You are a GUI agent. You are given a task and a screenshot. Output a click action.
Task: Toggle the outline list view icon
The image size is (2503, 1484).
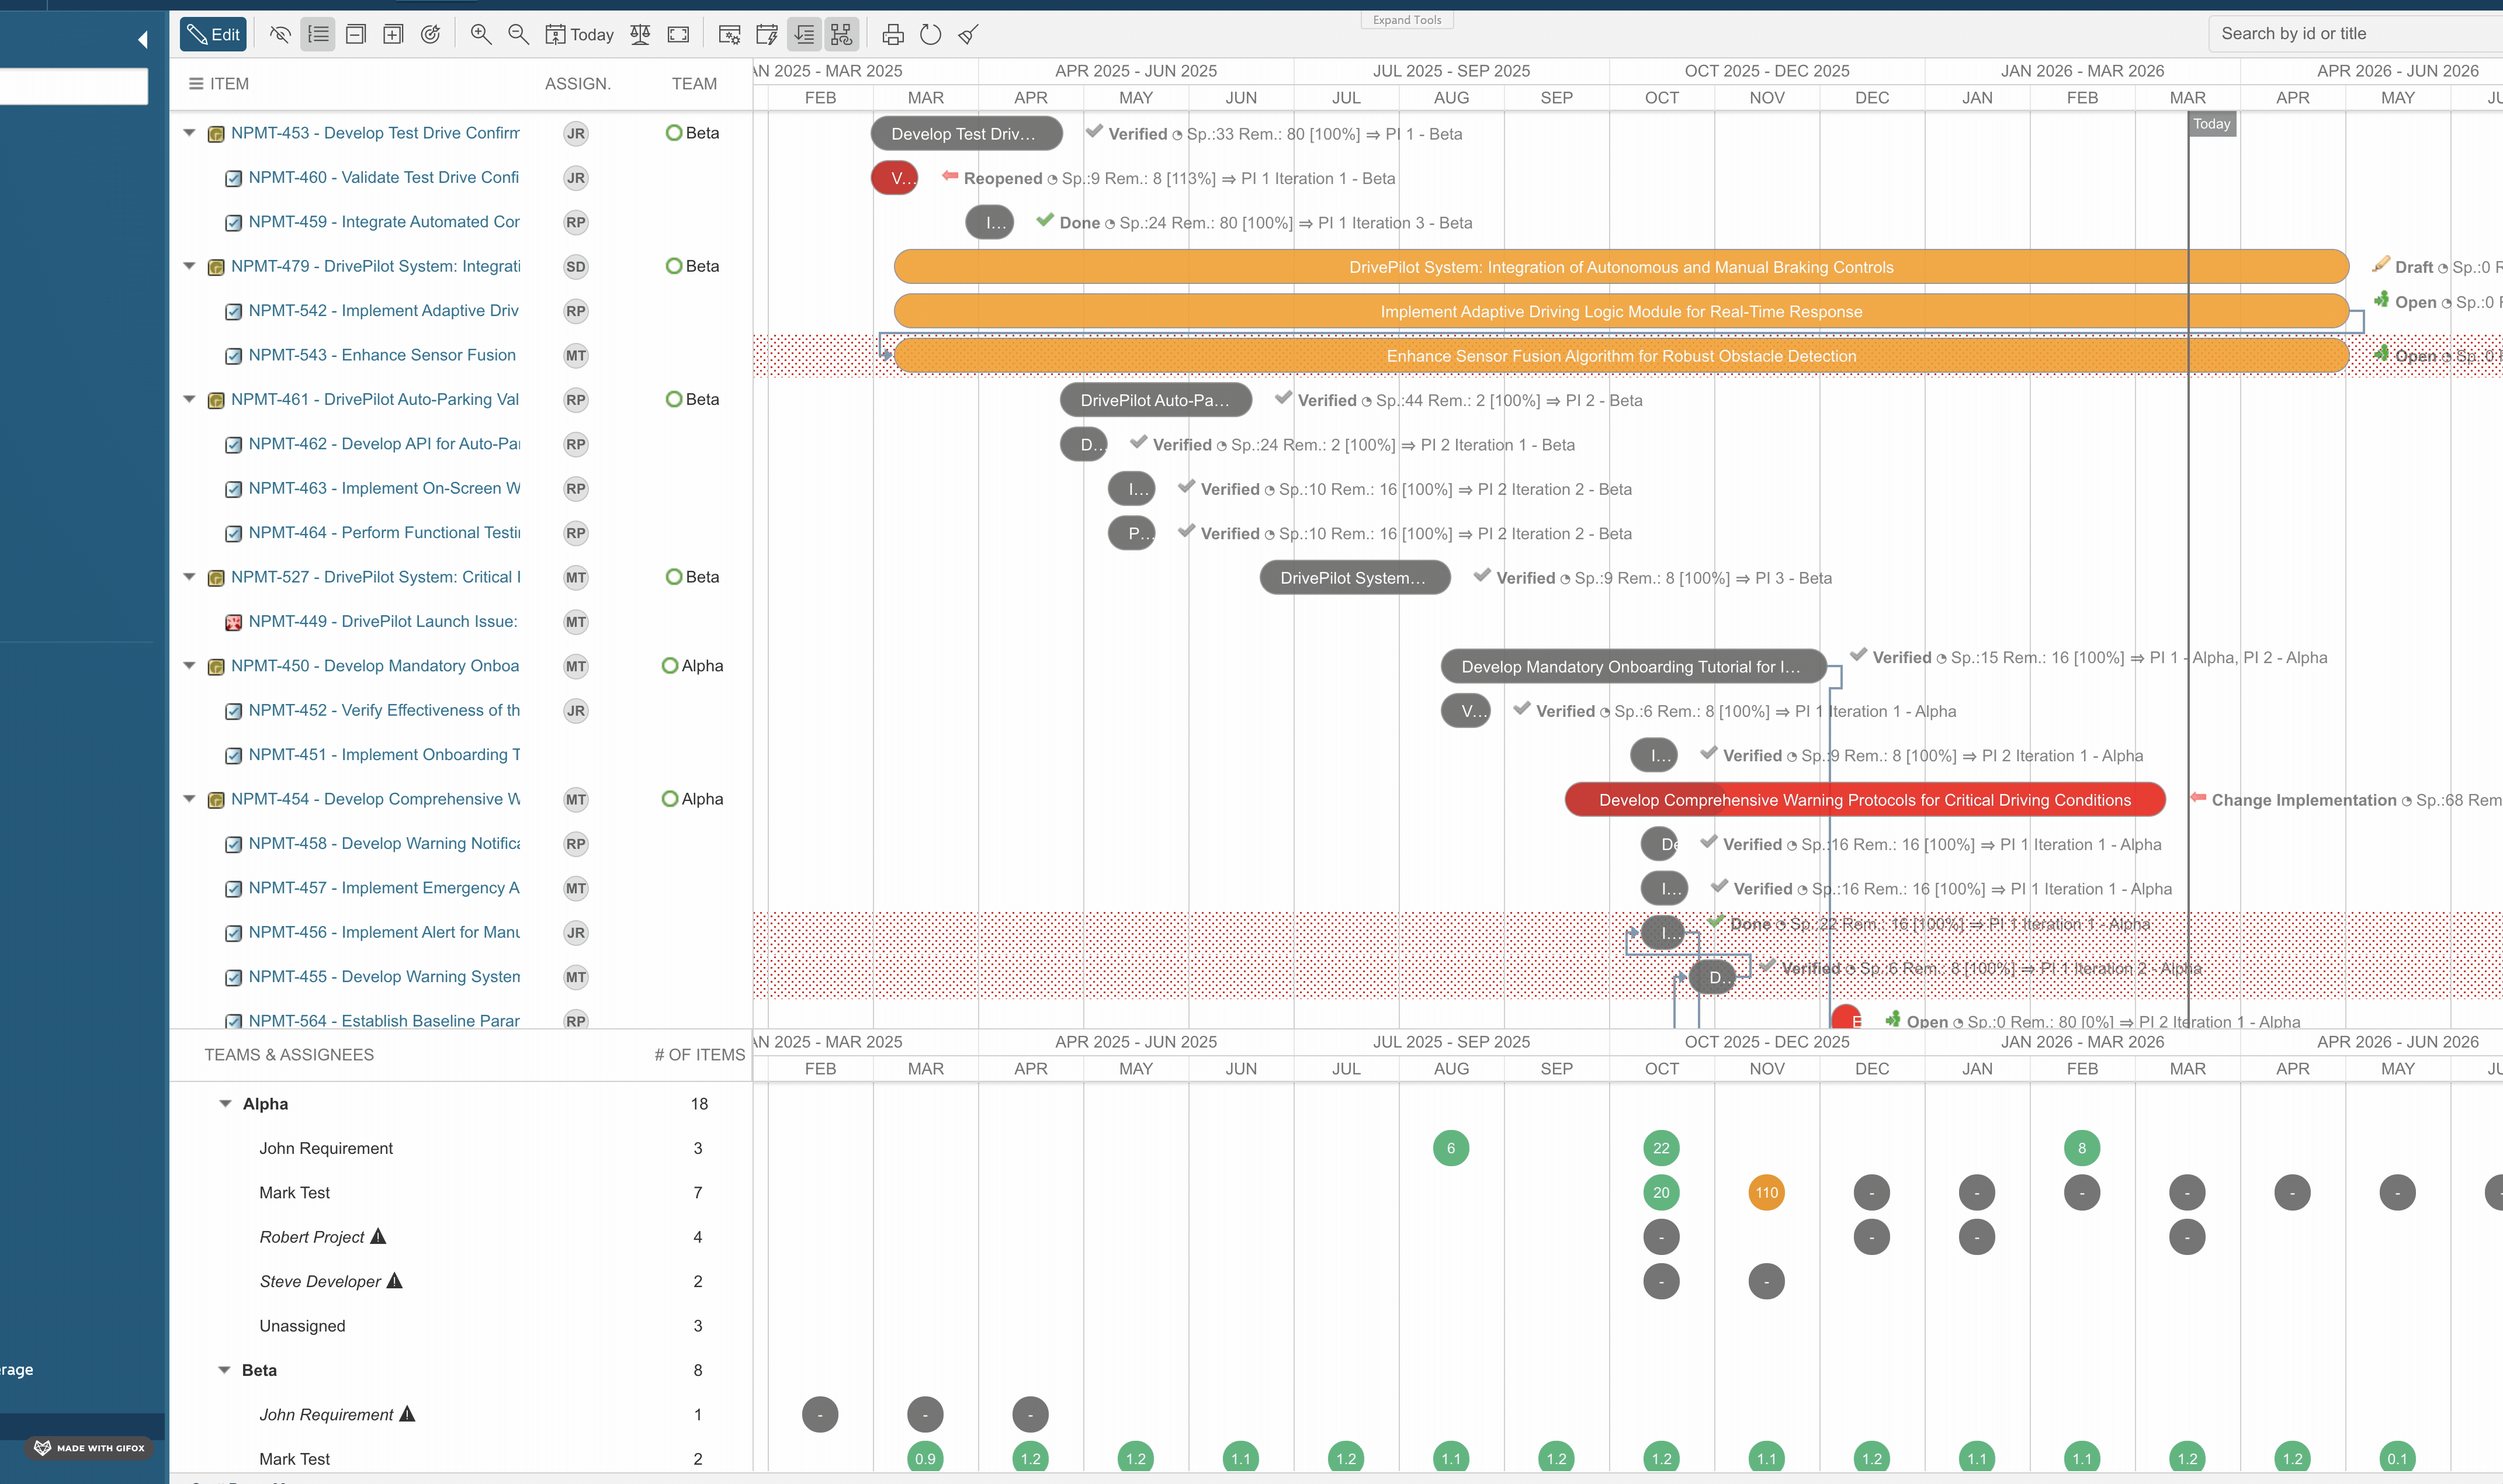coord(318,35)
